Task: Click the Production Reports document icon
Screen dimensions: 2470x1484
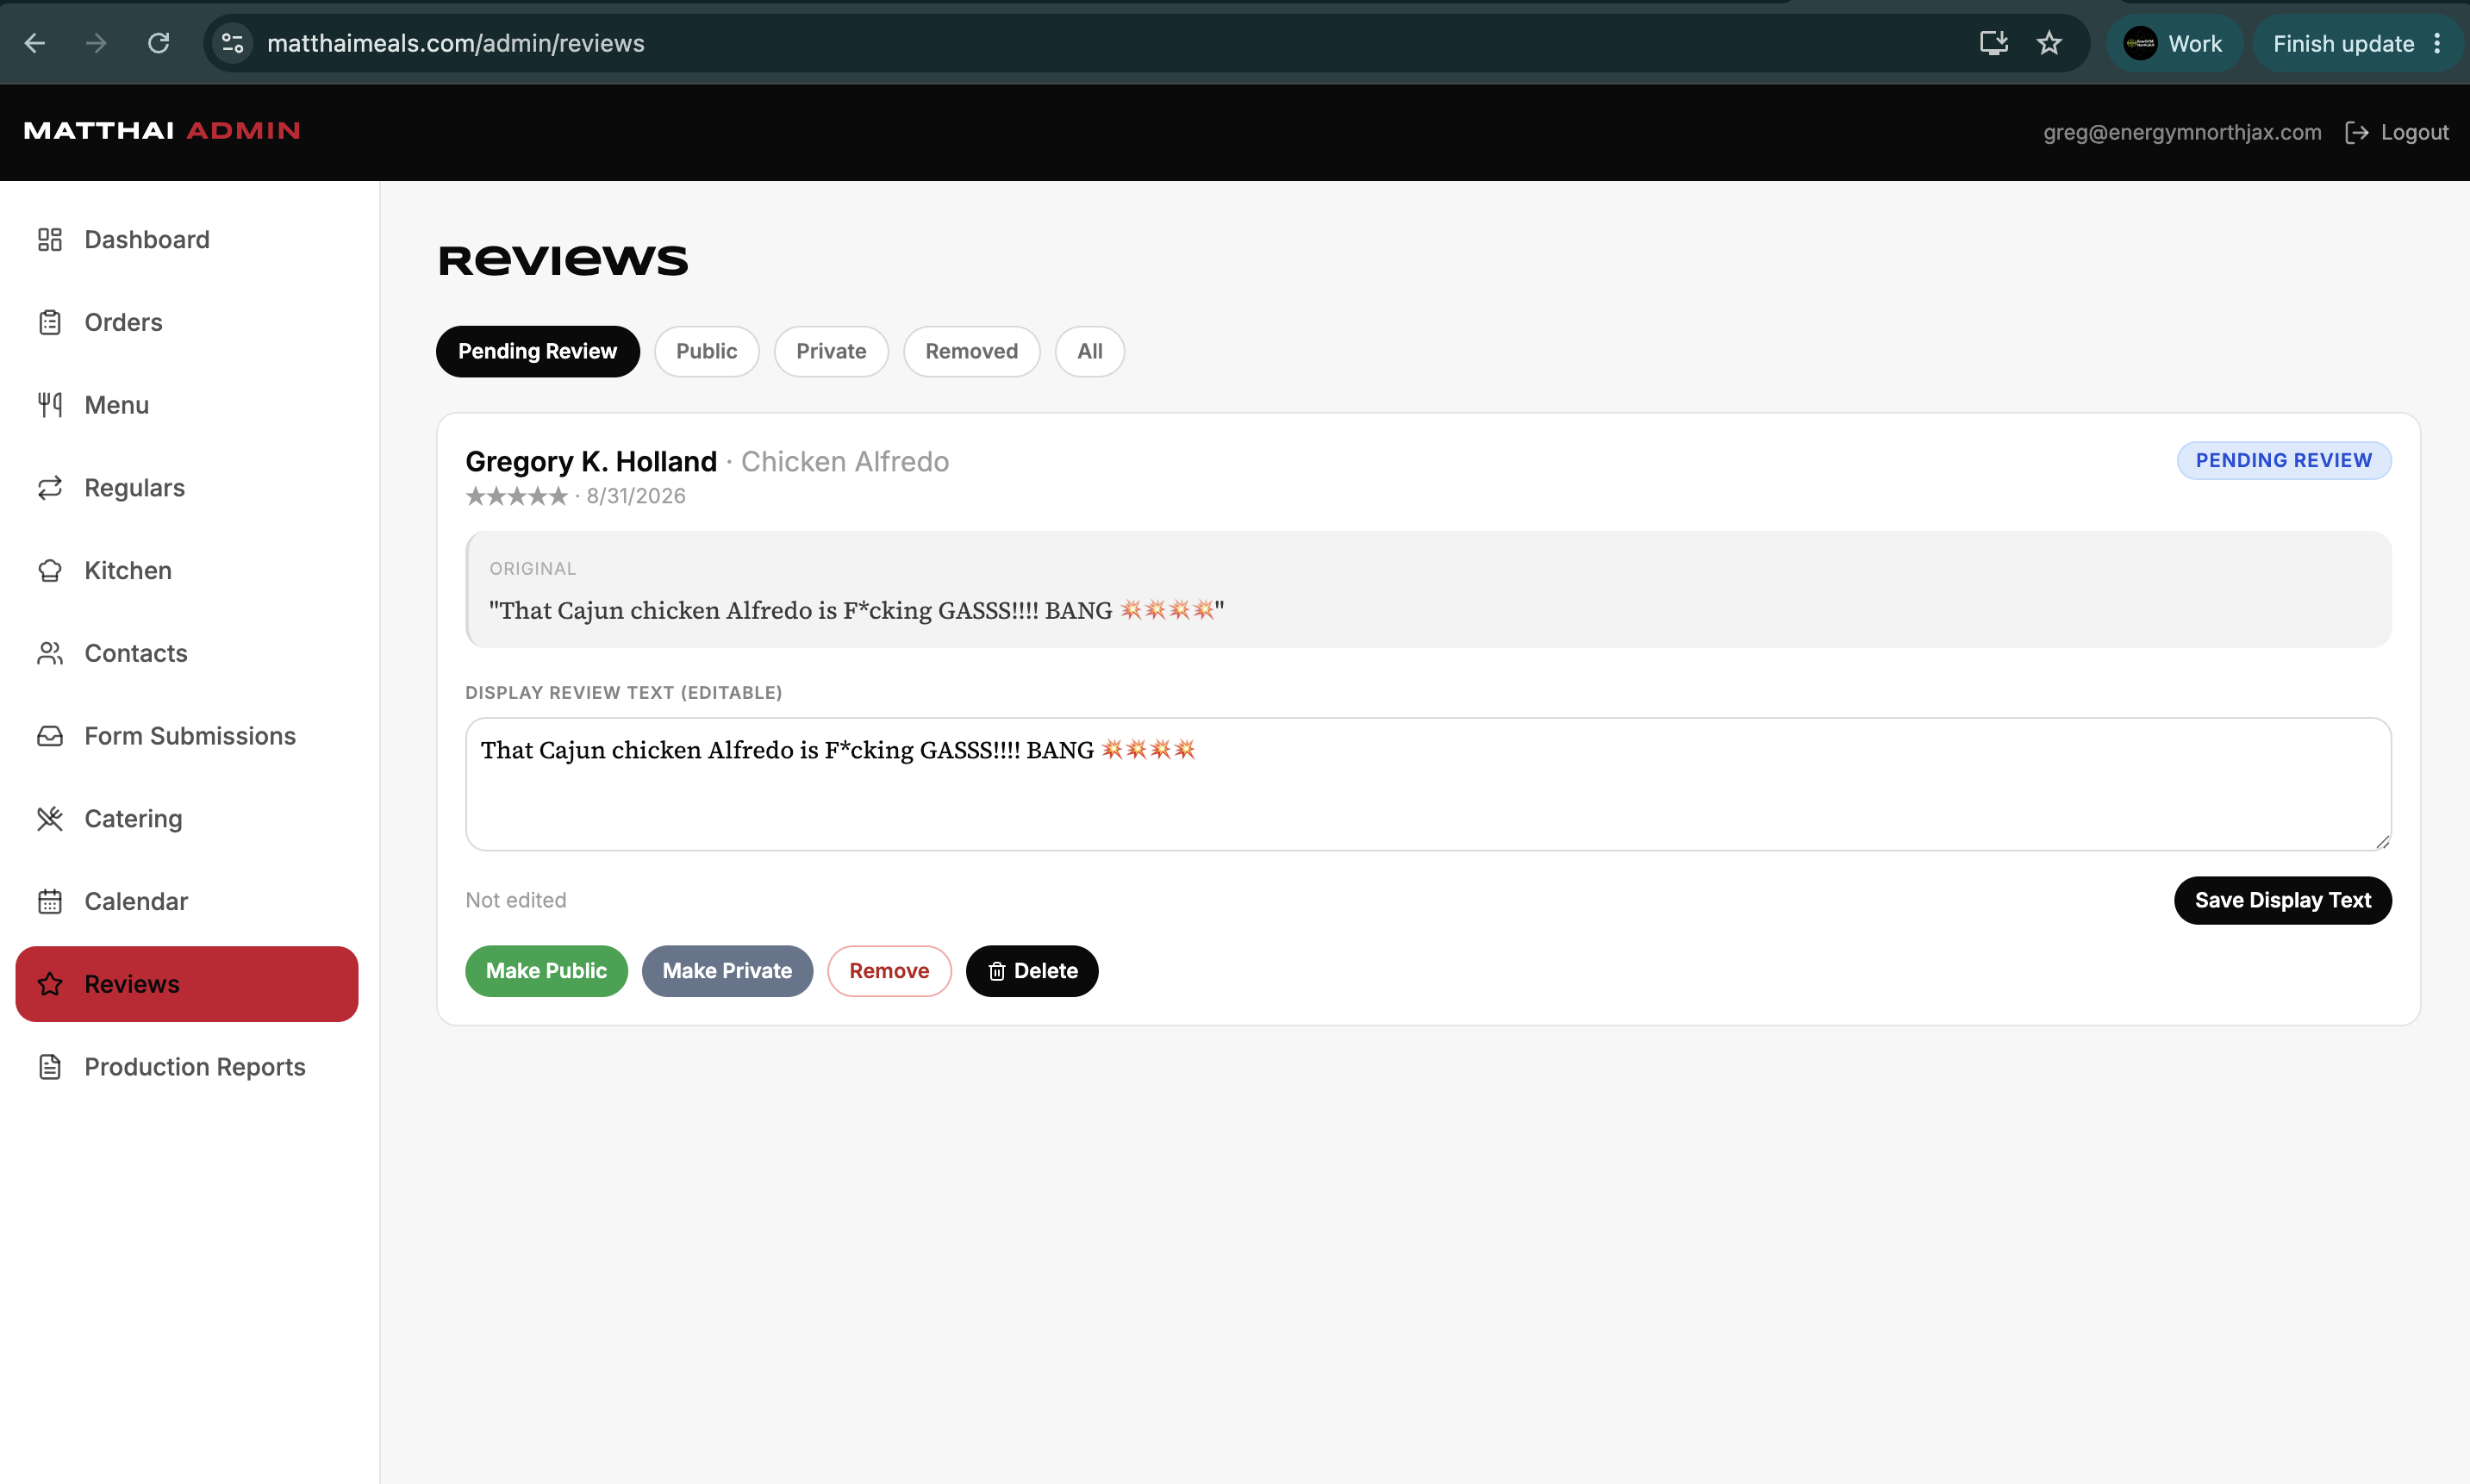Action: click(x=50, y=1067)
